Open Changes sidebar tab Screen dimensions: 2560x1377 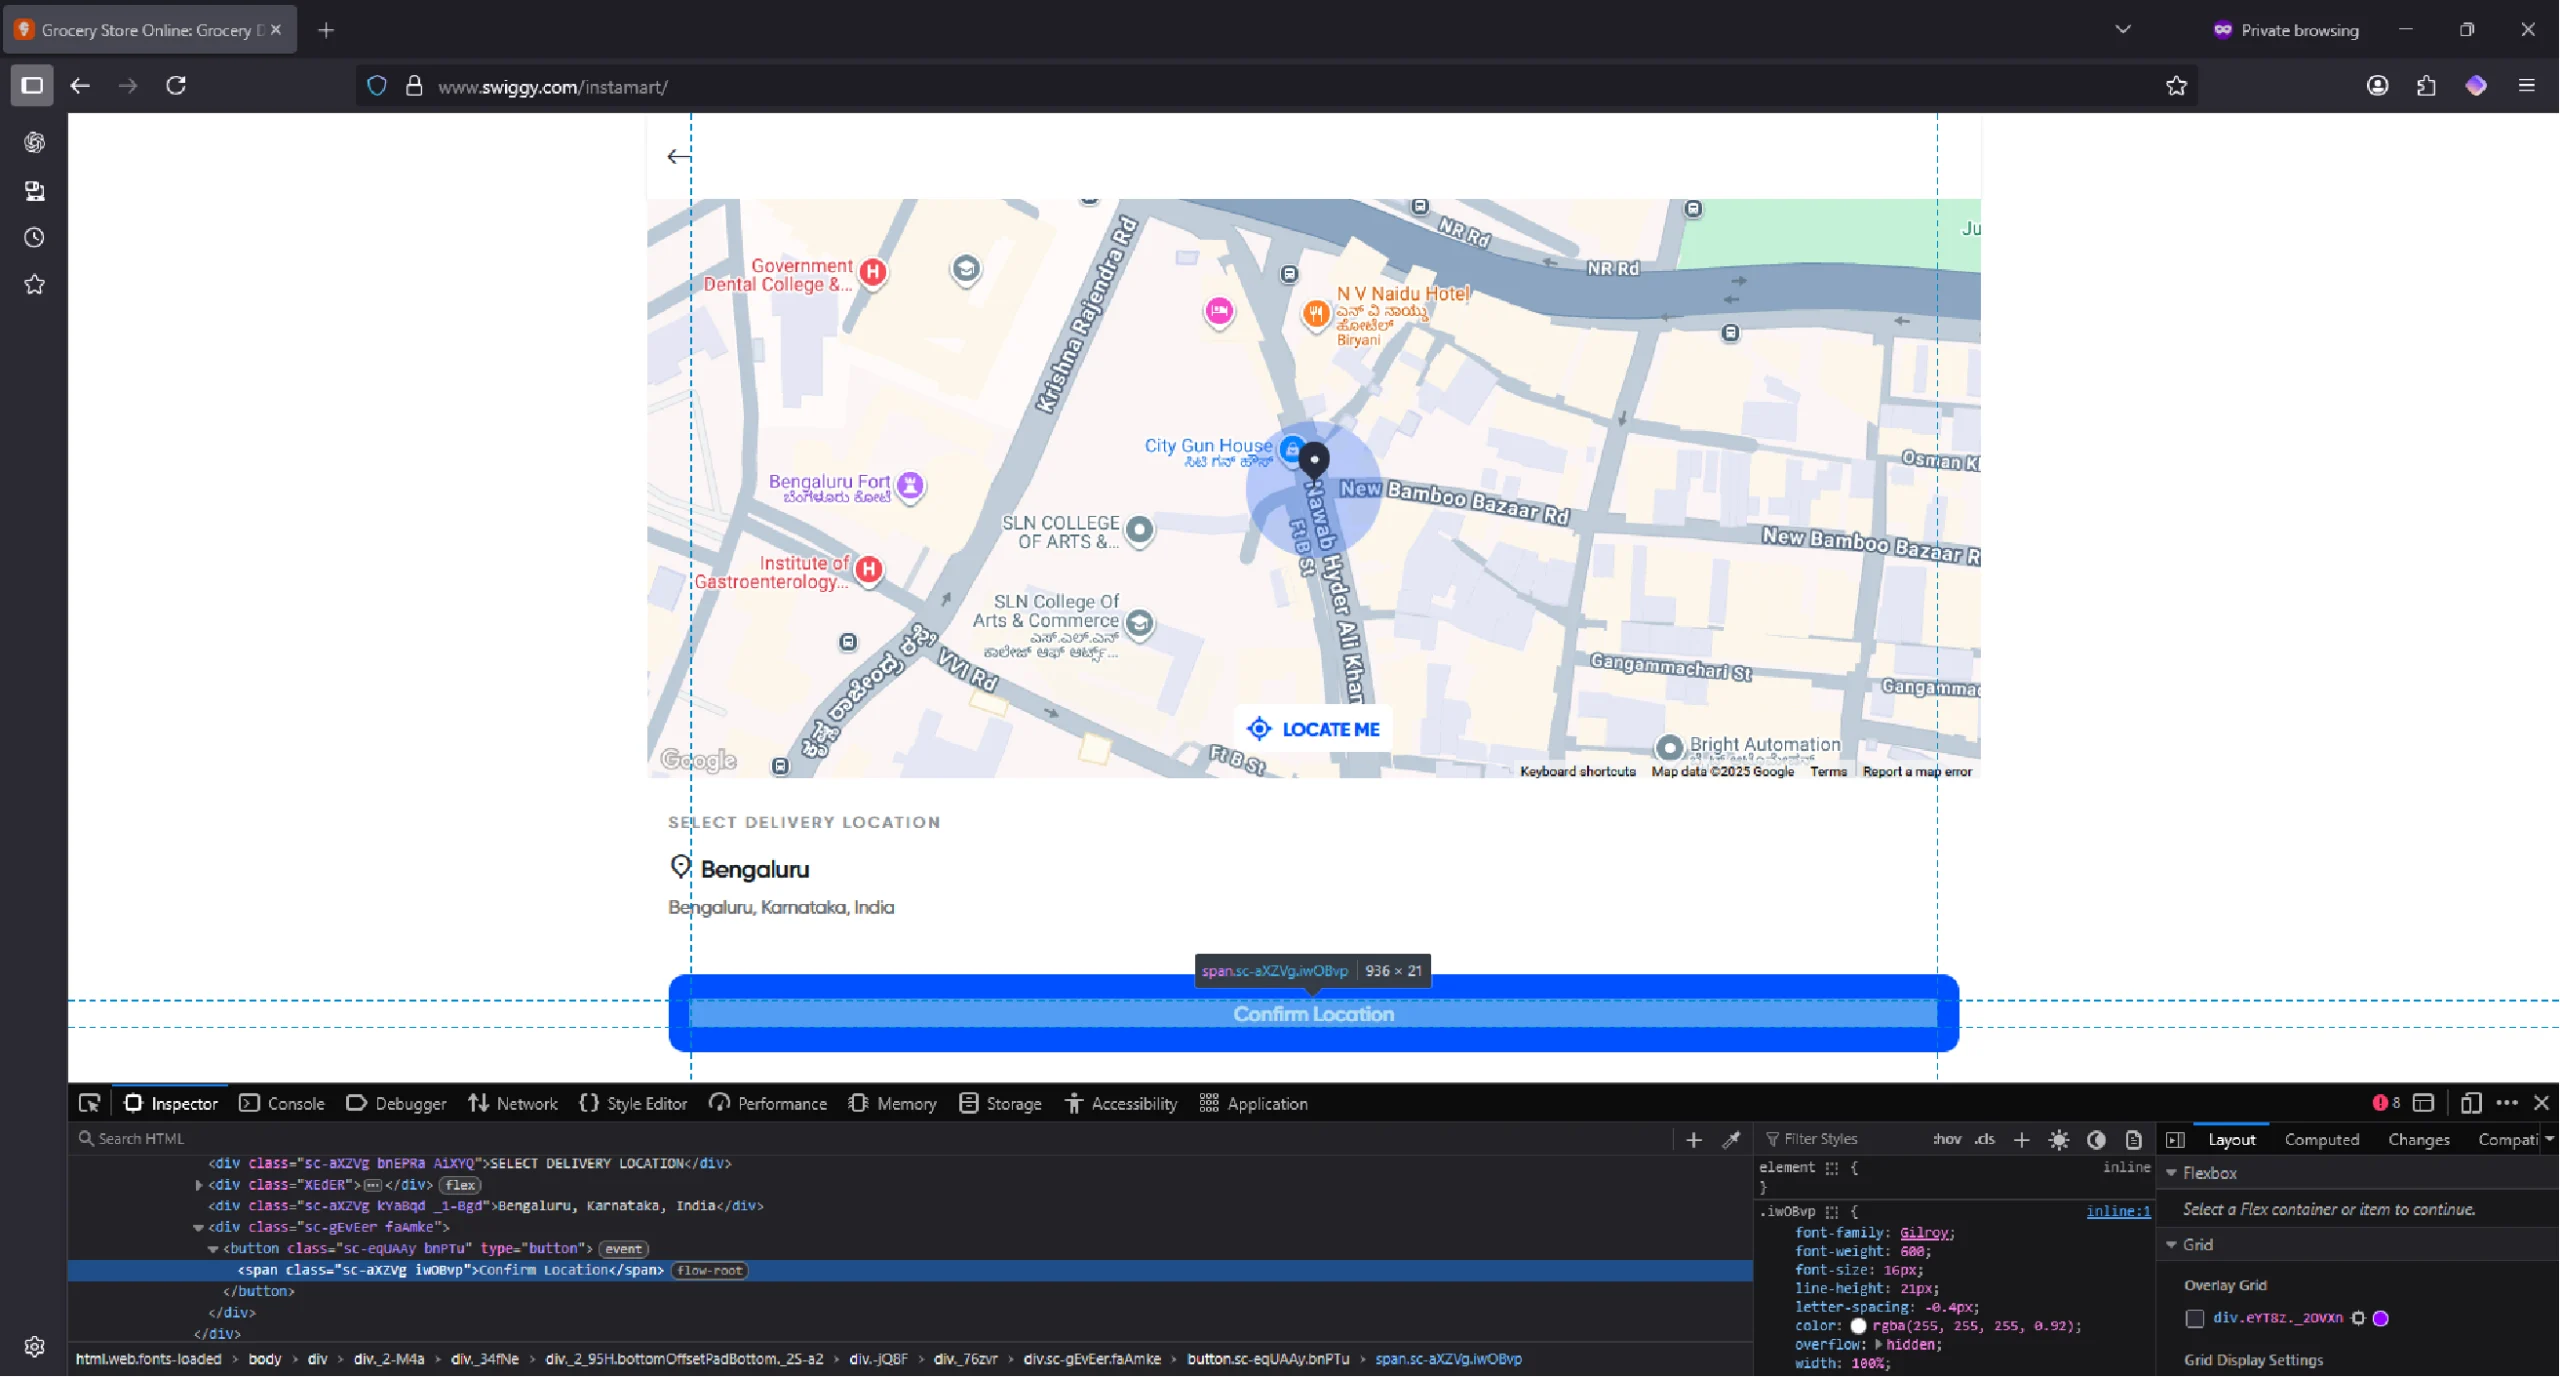click(x=2419, y=1140)
